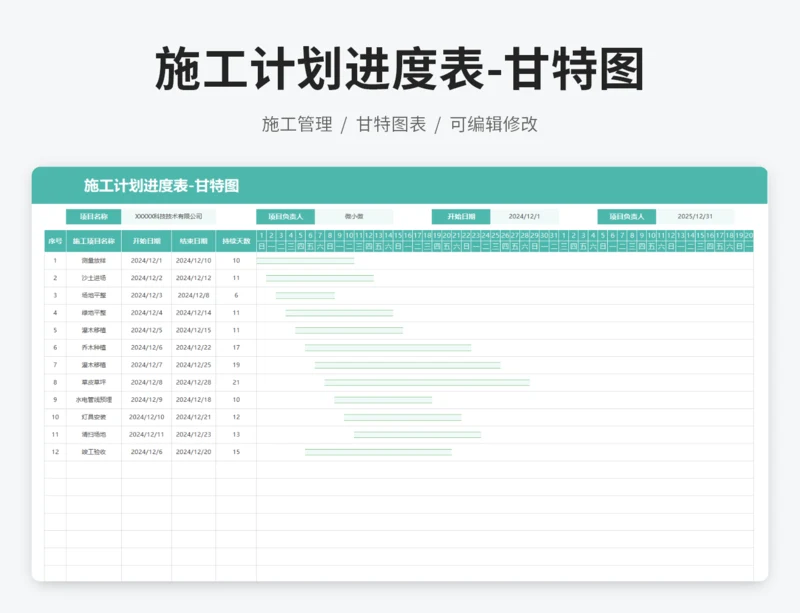Click duration cell showing 21 days
The height and width of the screenshot is (613, 800).
point(236,382)
